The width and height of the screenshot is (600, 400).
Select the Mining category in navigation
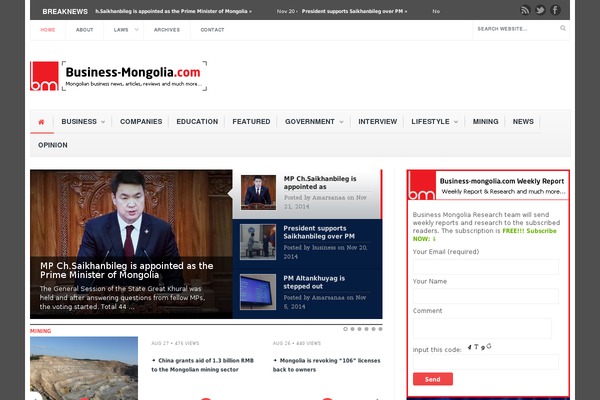tap(485, 122)
